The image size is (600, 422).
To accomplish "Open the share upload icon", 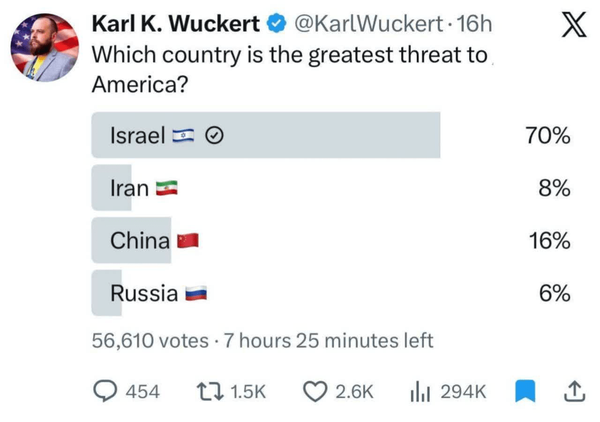I will (574, 391).
